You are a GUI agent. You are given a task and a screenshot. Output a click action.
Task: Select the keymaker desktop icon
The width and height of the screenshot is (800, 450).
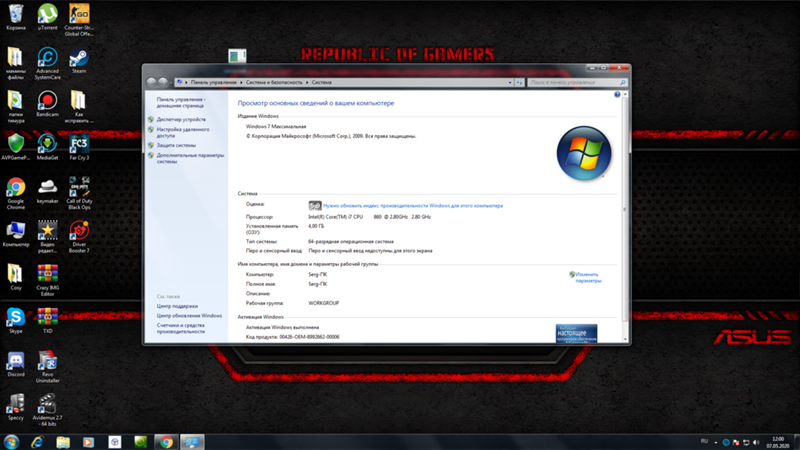[x=47, y=190]
